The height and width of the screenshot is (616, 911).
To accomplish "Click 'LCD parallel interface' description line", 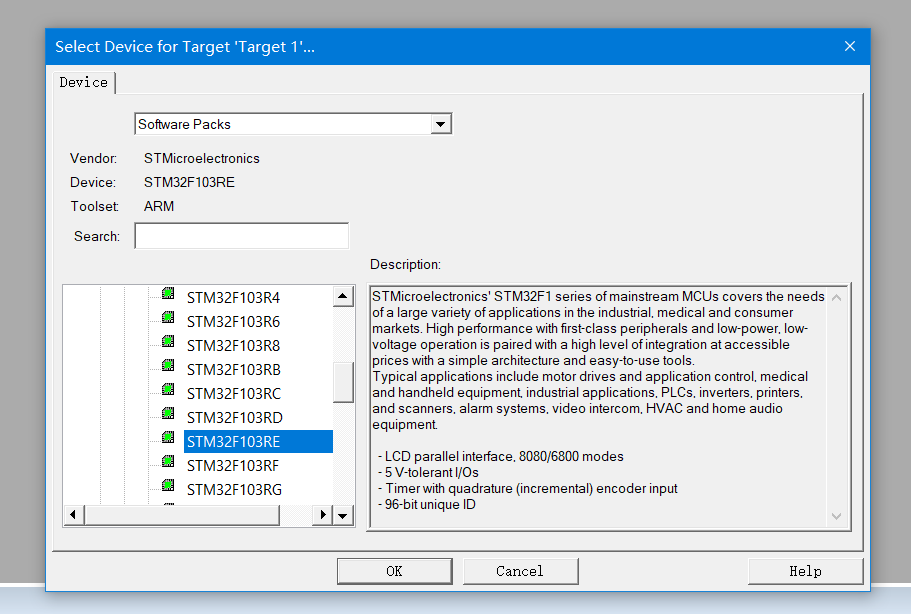I will [x=501, y=456].
